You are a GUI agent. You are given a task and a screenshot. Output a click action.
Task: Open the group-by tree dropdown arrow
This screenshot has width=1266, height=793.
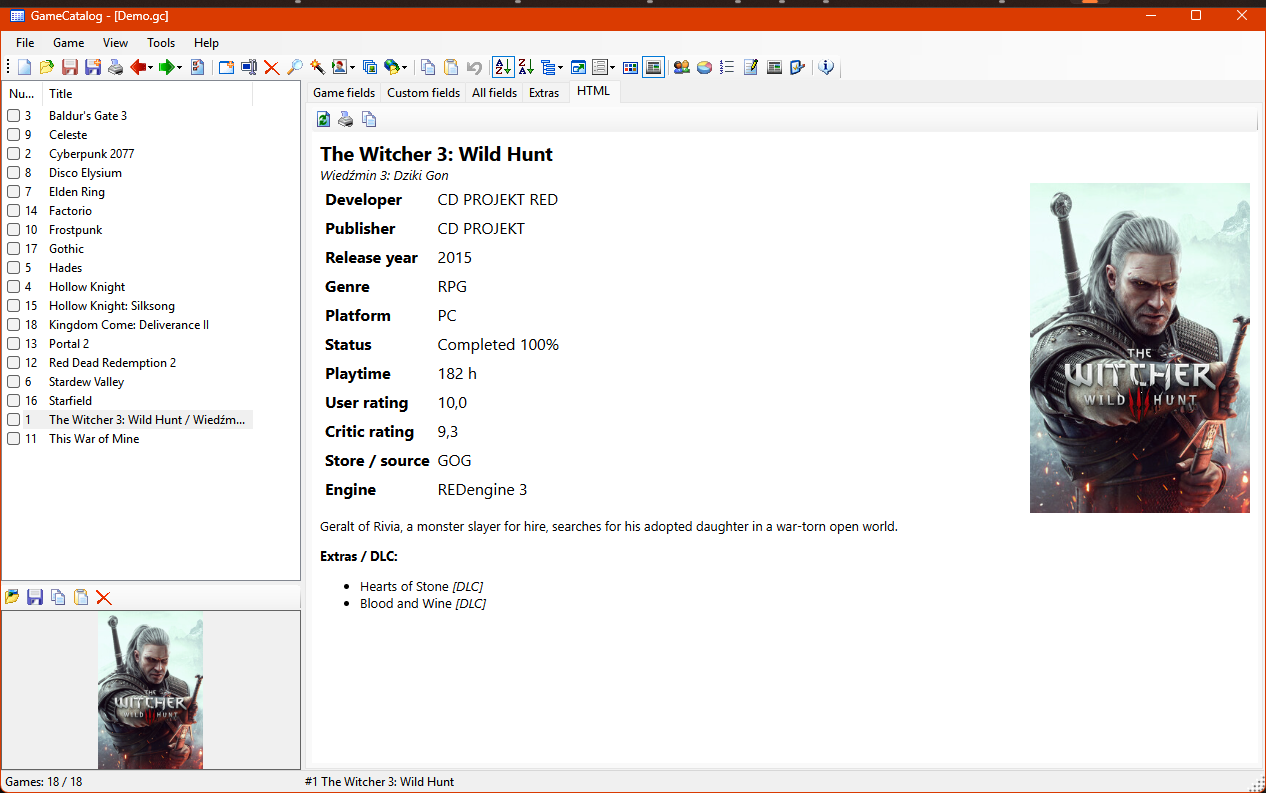coord(560,67)
